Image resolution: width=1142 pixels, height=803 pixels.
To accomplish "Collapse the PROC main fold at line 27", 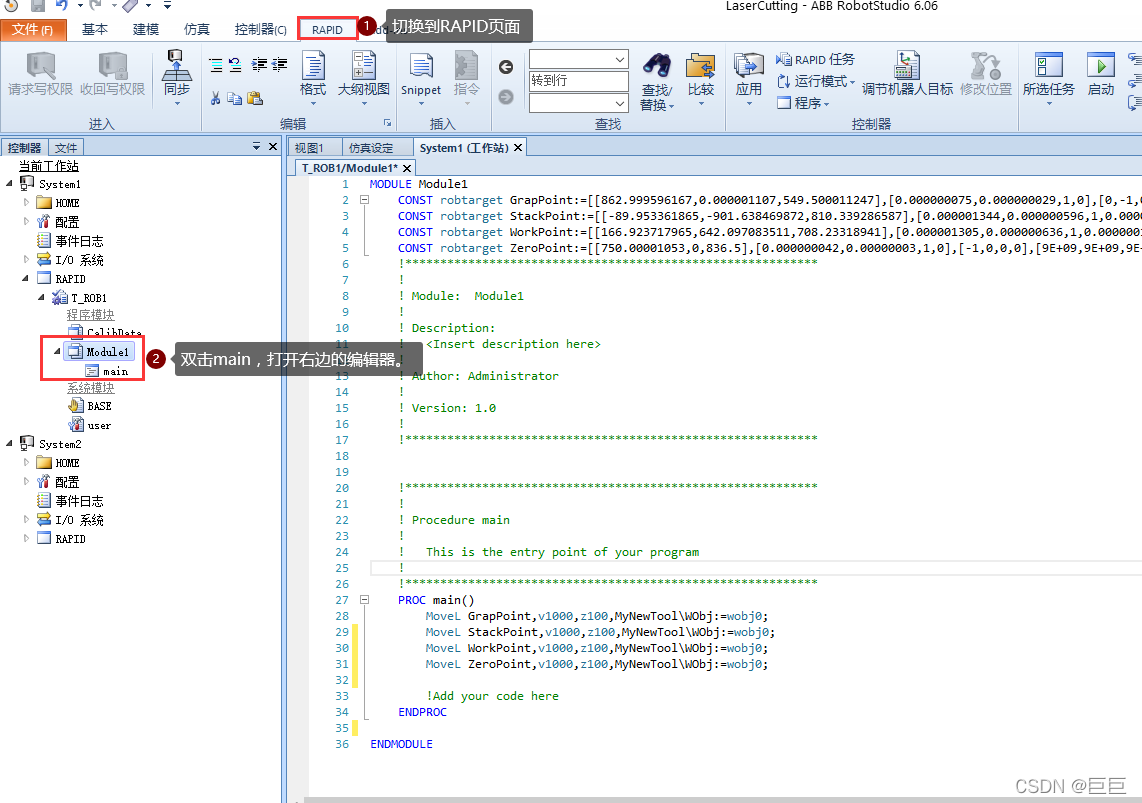I will (x=365, y=600).
